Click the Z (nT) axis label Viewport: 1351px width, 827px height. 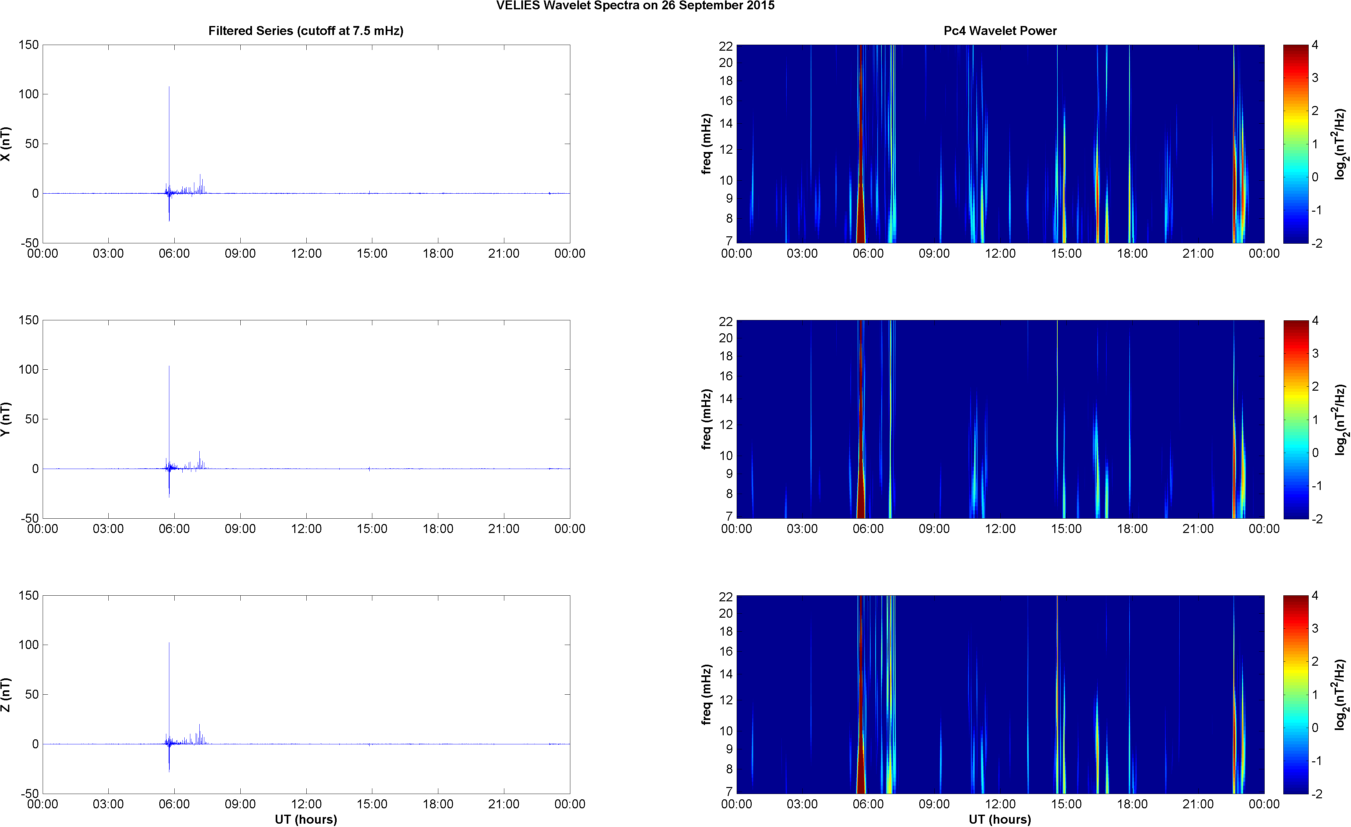point(6,694)
